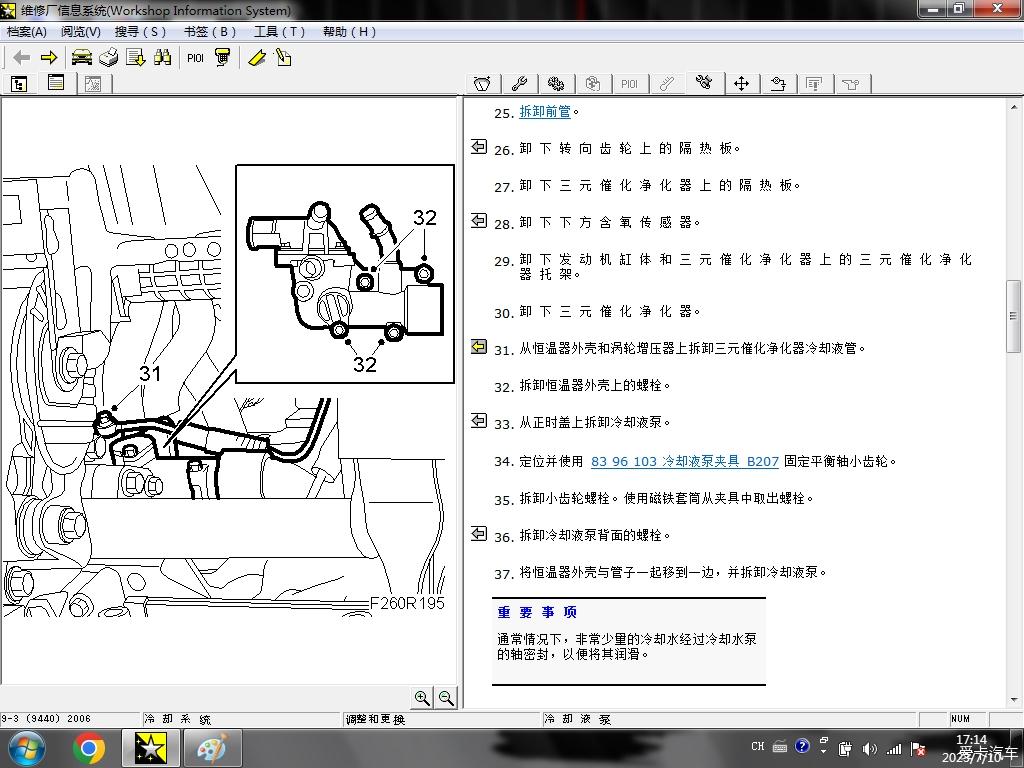Click the text scrollbar up arrow
This screenshot has width=1024, height=768.
coord(1014,106)
